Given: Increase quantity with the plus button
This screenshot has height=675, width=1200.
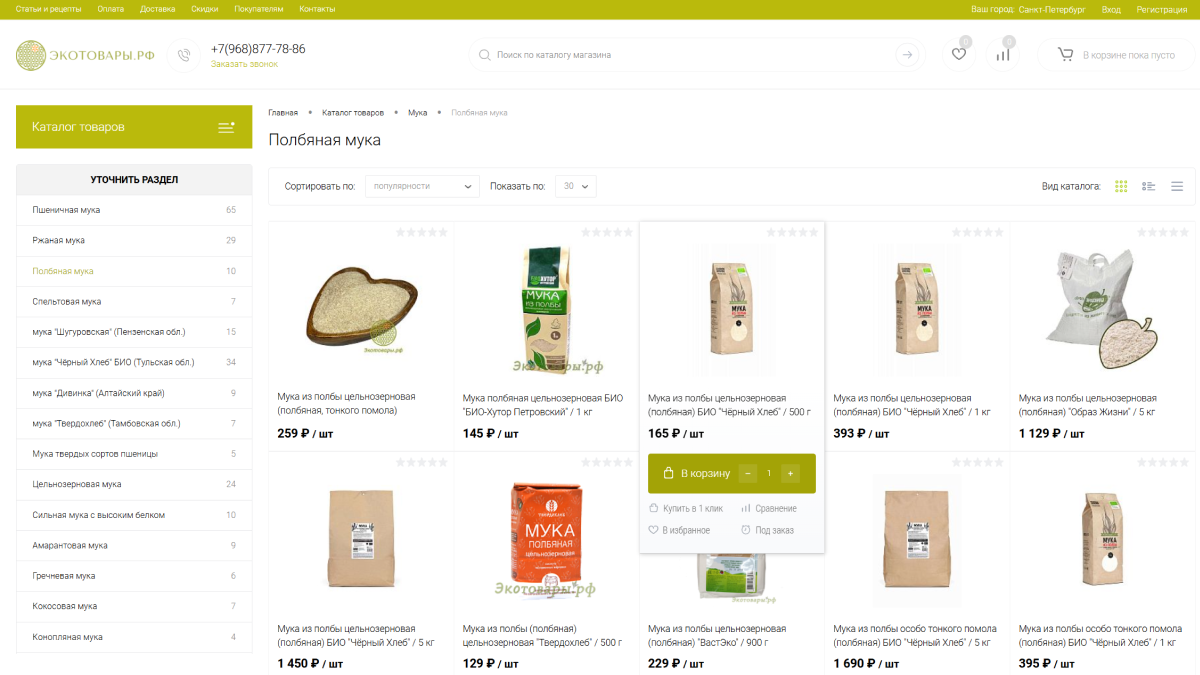Looking at the screenshot, I should click(x=790, y=473).
